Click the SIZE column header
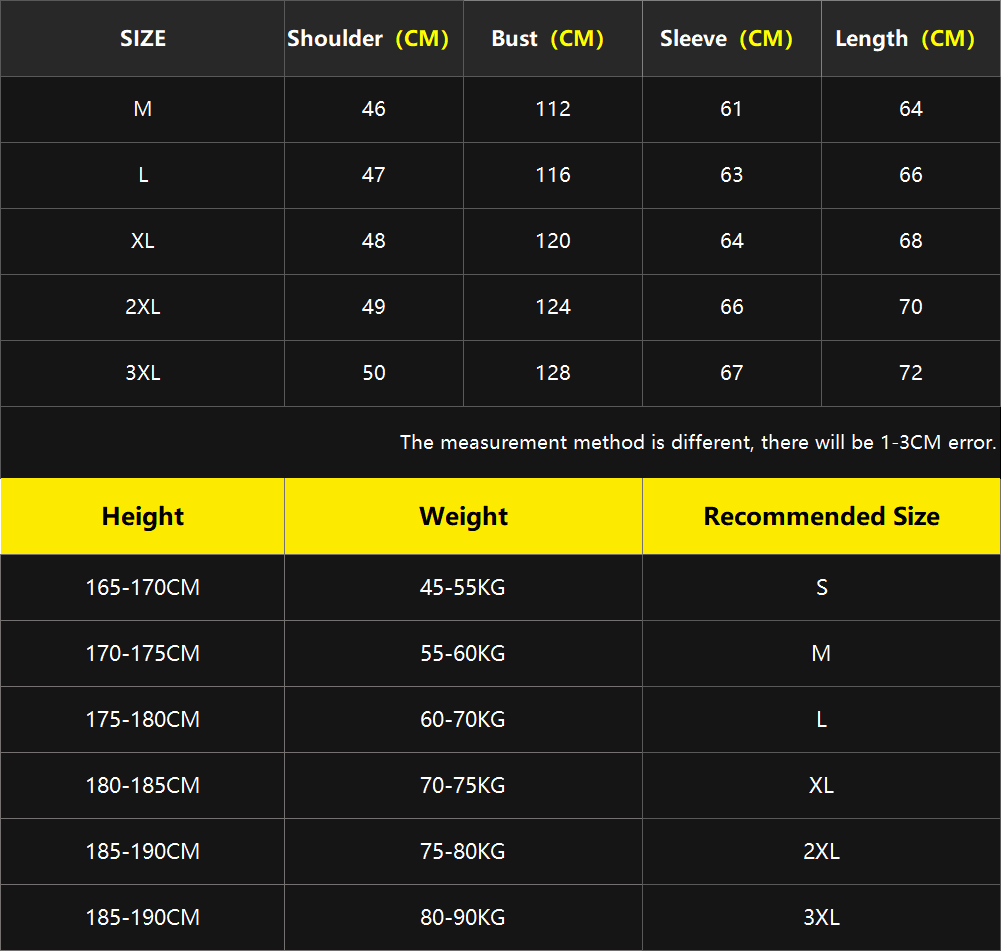1001x951 pixels. pos(143,39)
